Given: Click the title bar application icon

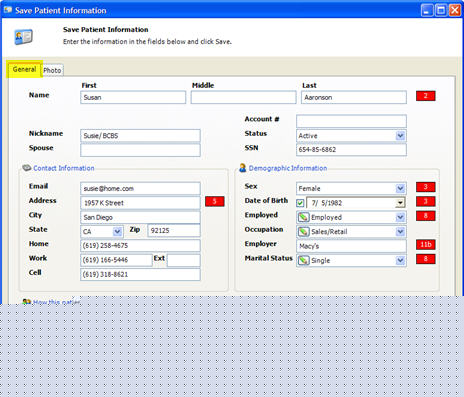Looking at the screenshot, I should 8,10.
